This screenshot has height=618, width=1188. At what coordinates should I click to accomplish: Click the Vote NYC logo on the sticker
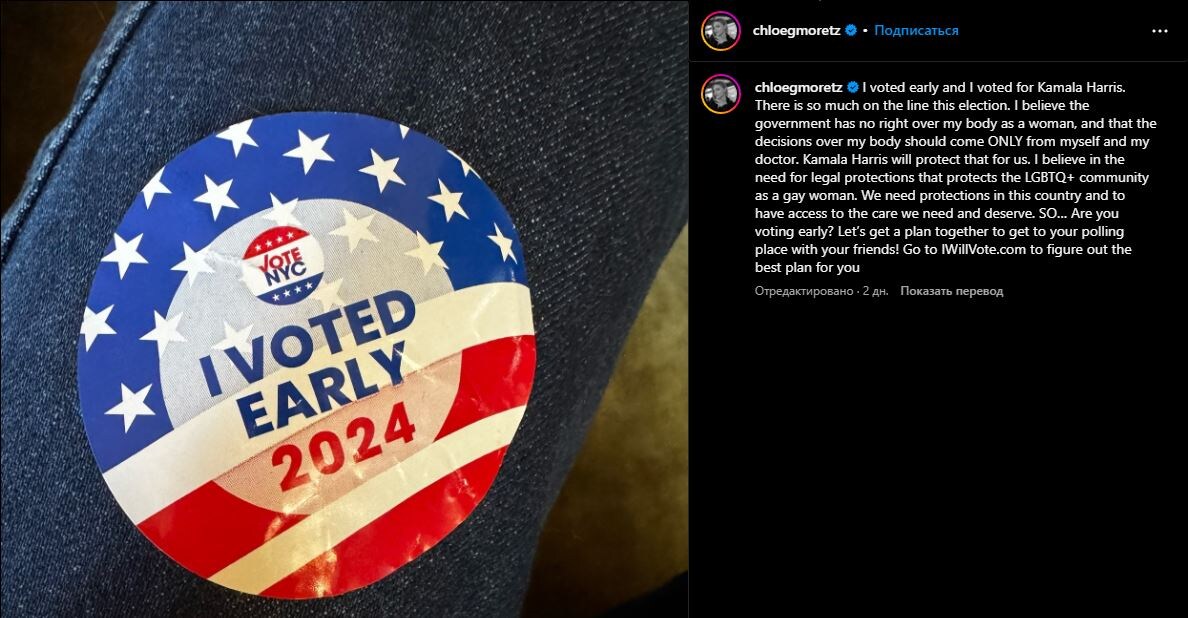tap(283, 265)
